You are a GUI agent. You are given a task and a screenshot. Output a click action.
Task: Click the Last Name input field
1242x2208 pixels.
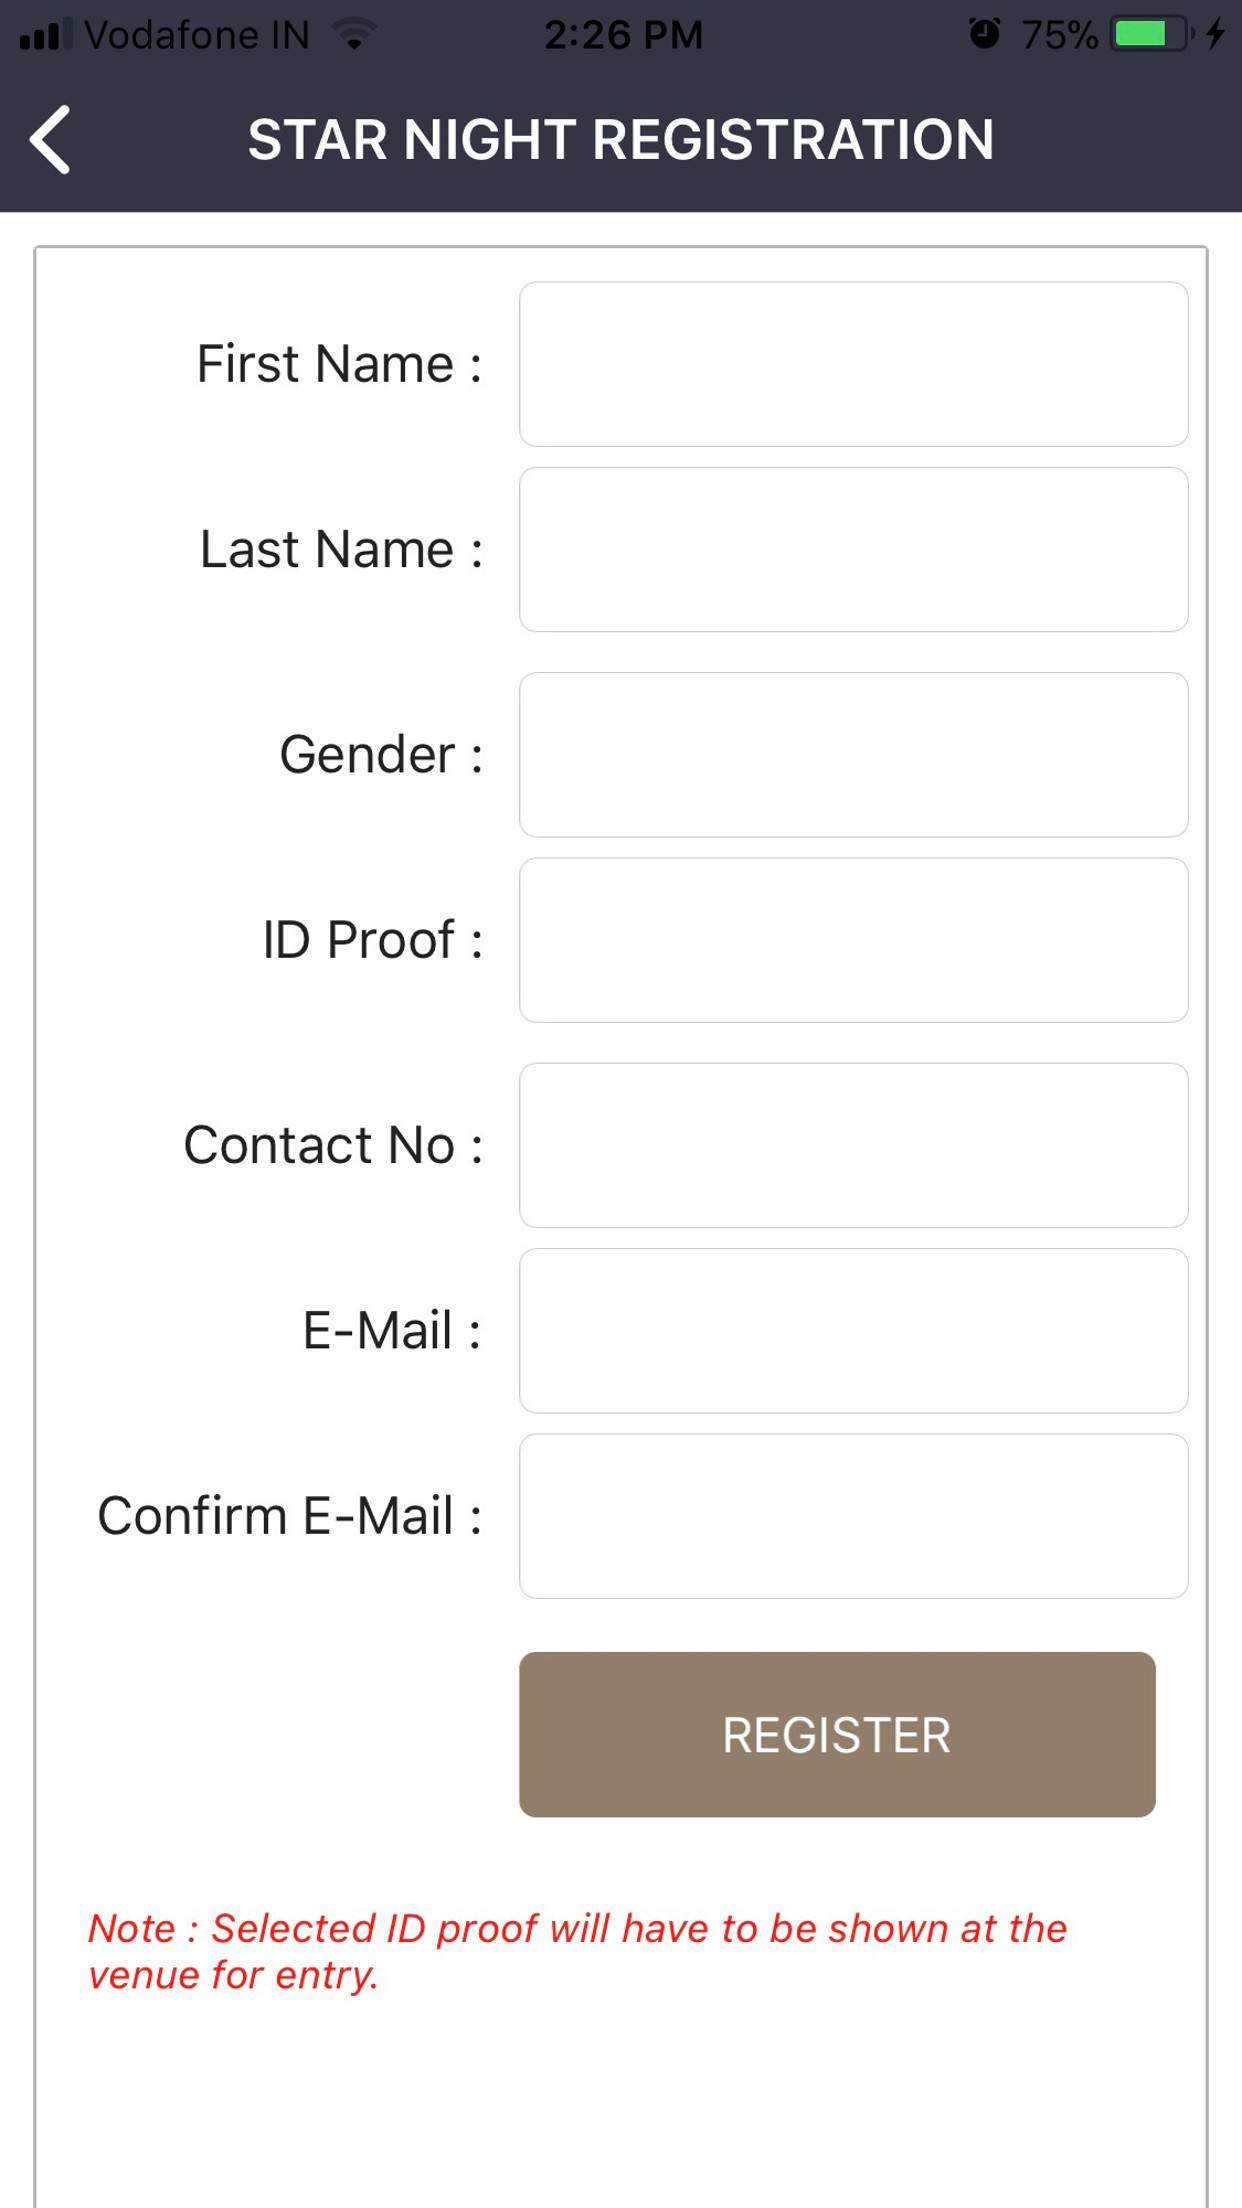(853, 549)
